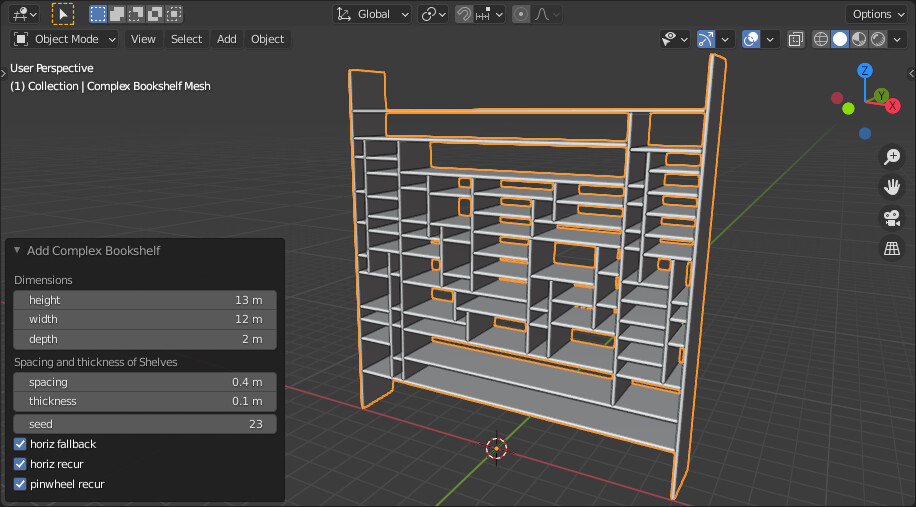Open the Add menu

(x=227, y=39)
